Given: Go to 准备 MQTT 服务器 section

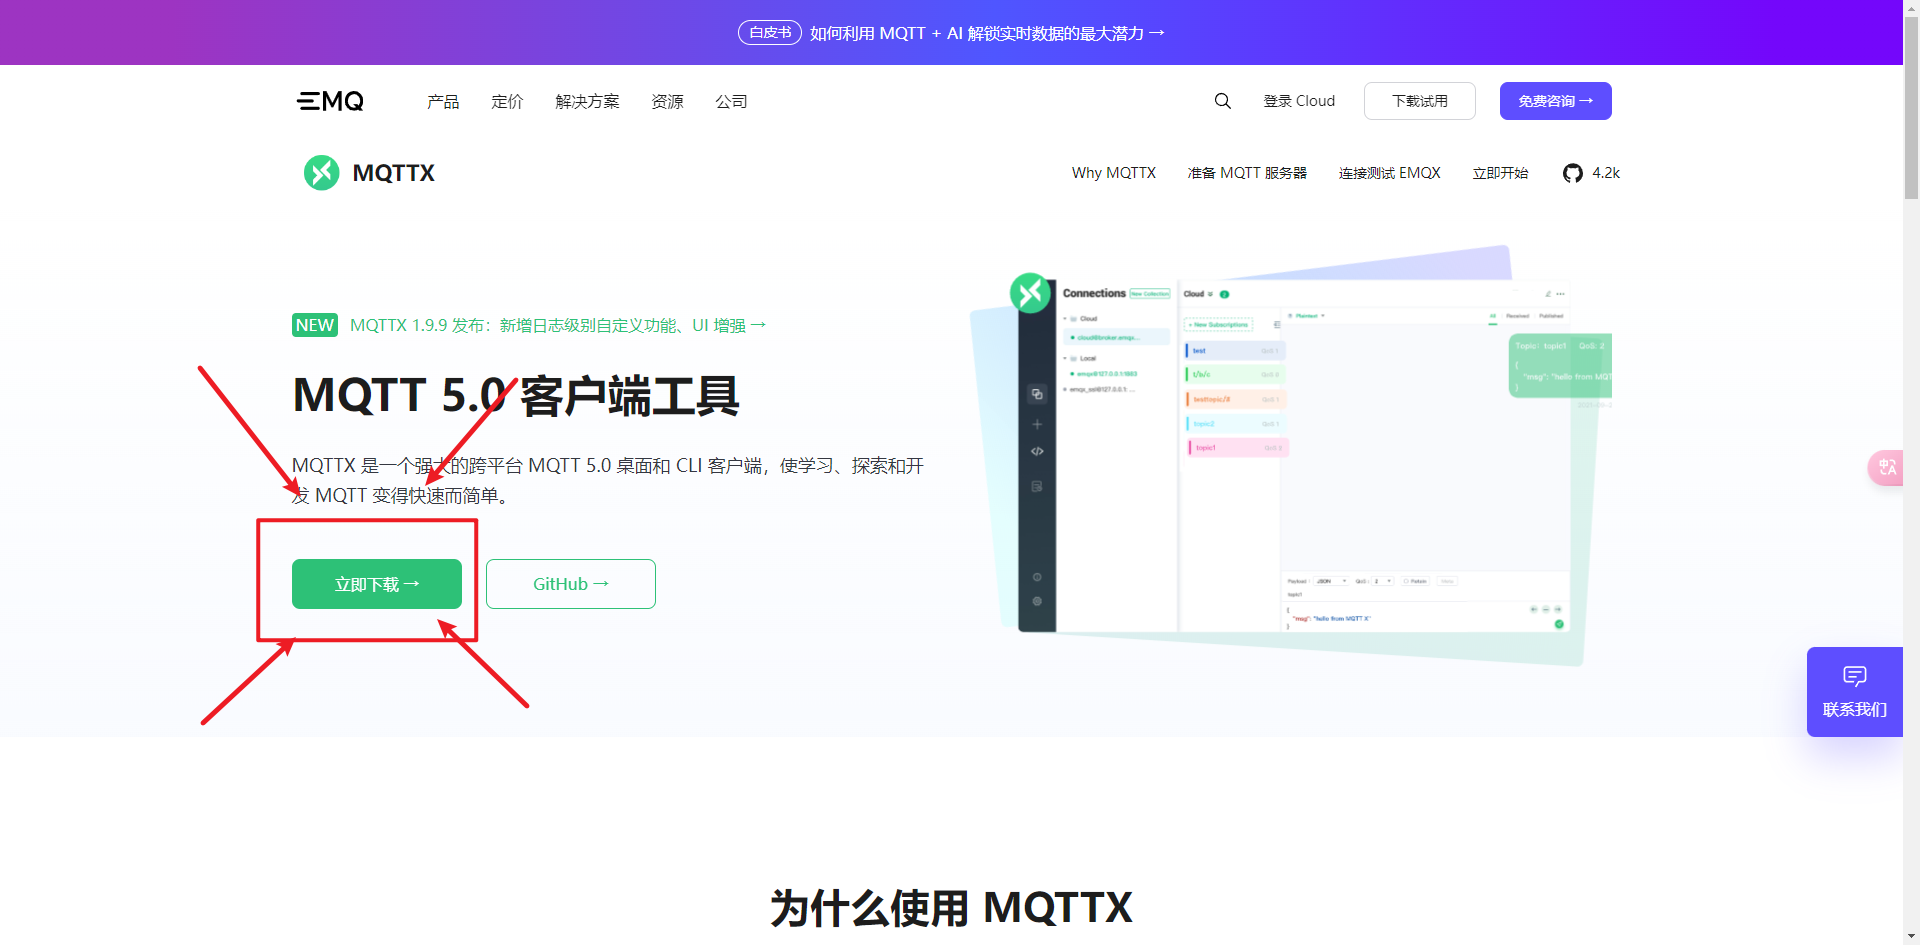Looking at the screenshot, I should click(1247, 173).
